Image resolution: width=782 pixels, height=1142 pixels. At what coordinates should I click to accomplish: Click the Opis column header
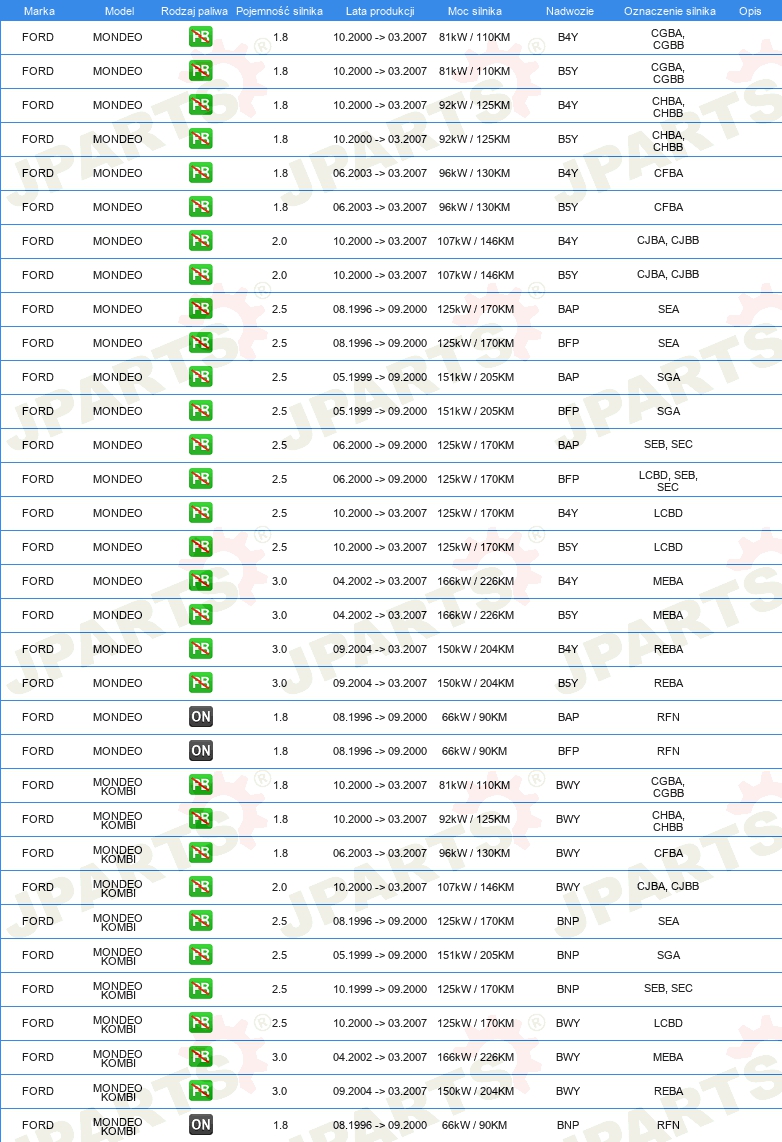click(x=750, y=11)
